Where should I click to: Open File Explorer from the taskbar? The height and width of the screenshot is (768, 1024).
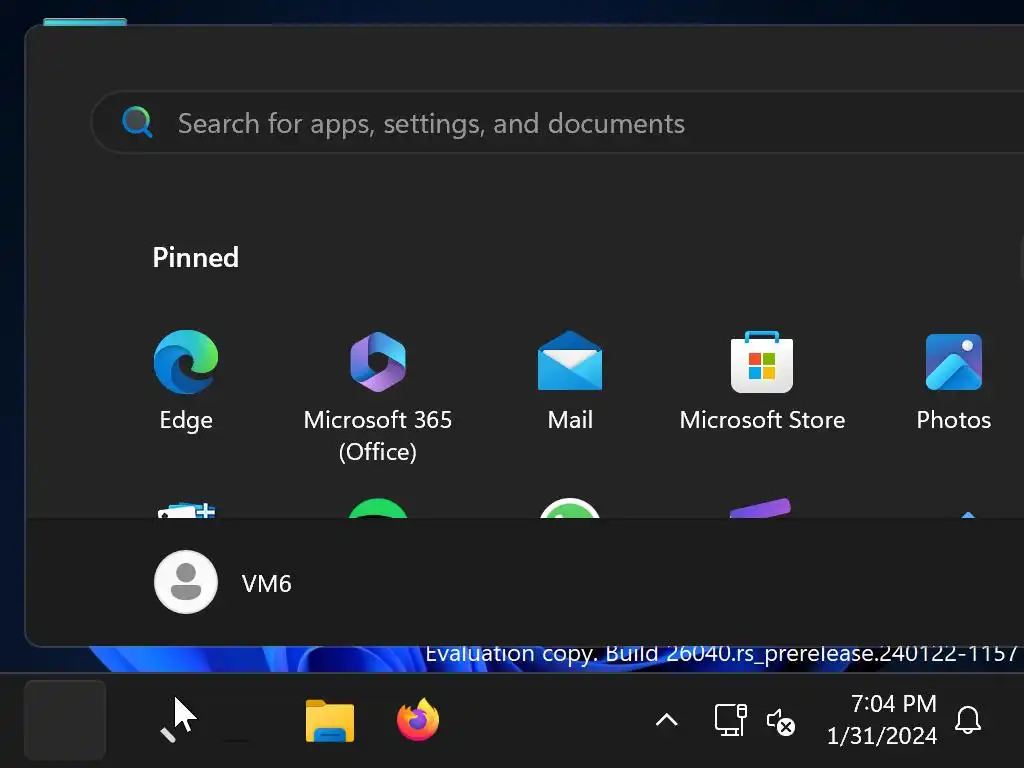330,721
